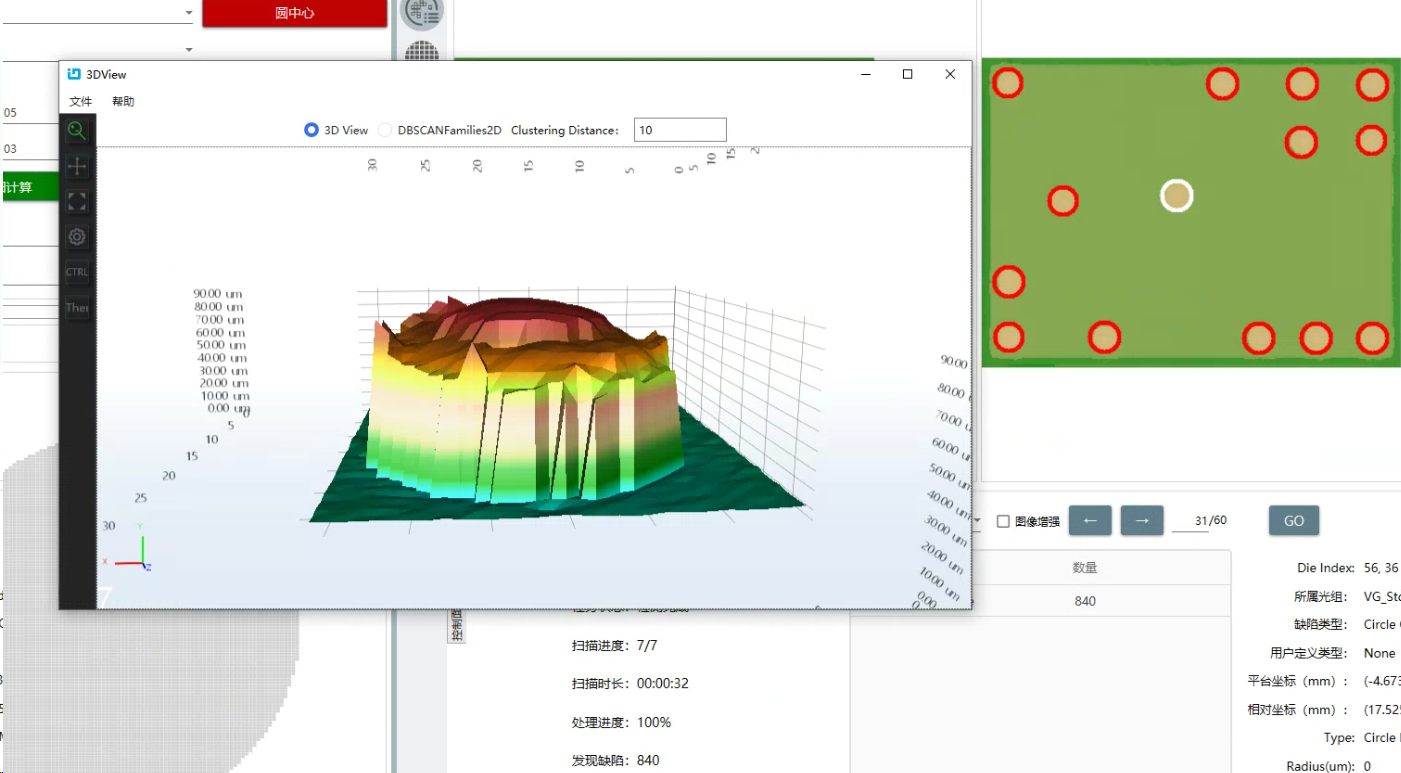Click the Ther button in 3DView sidebar

click(77, 308)
